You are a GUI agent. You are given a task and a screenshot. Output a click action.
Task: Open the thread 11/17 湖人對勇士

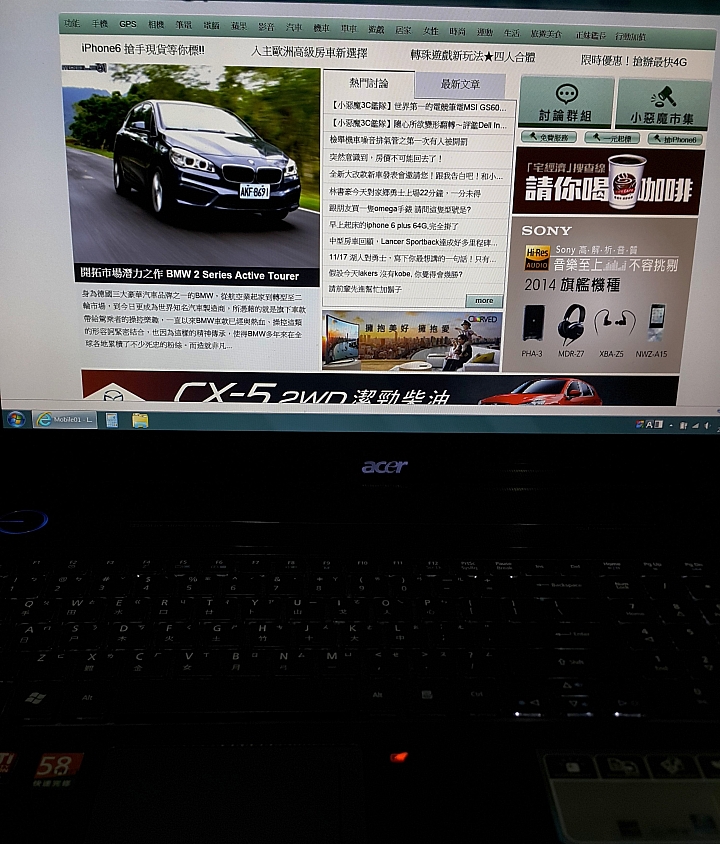pos(412,258)
